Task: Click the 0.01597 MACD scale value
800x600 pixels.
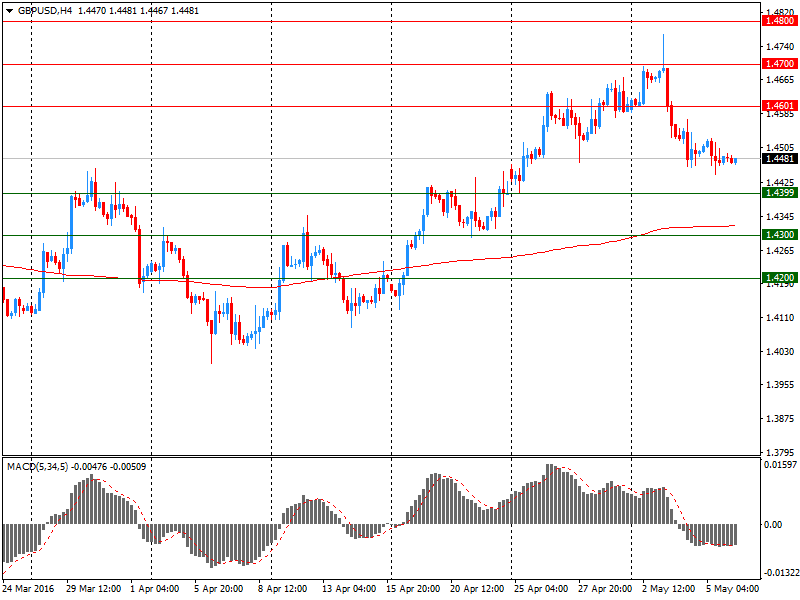Action: click(x=781, y=465)
